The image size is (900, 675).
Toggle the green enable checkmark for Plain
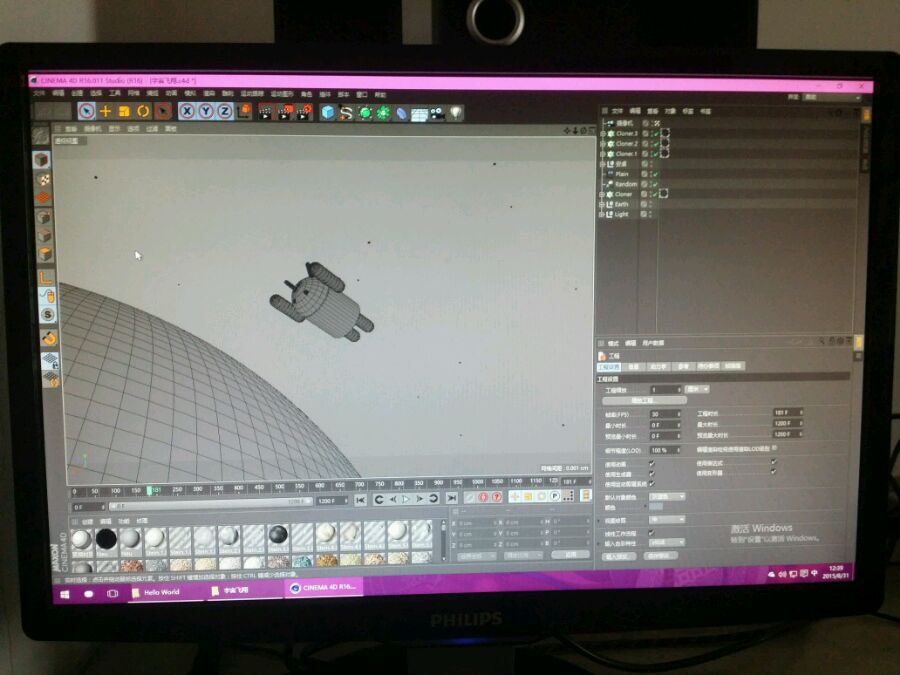(x=655, y=174)
